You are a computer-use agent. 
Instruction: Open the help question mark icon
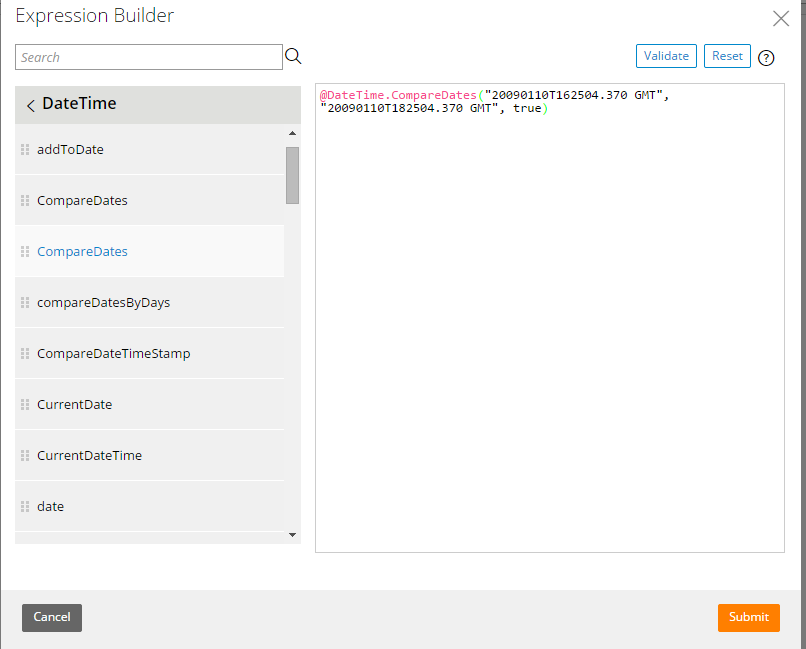click(x=766, y=58)
